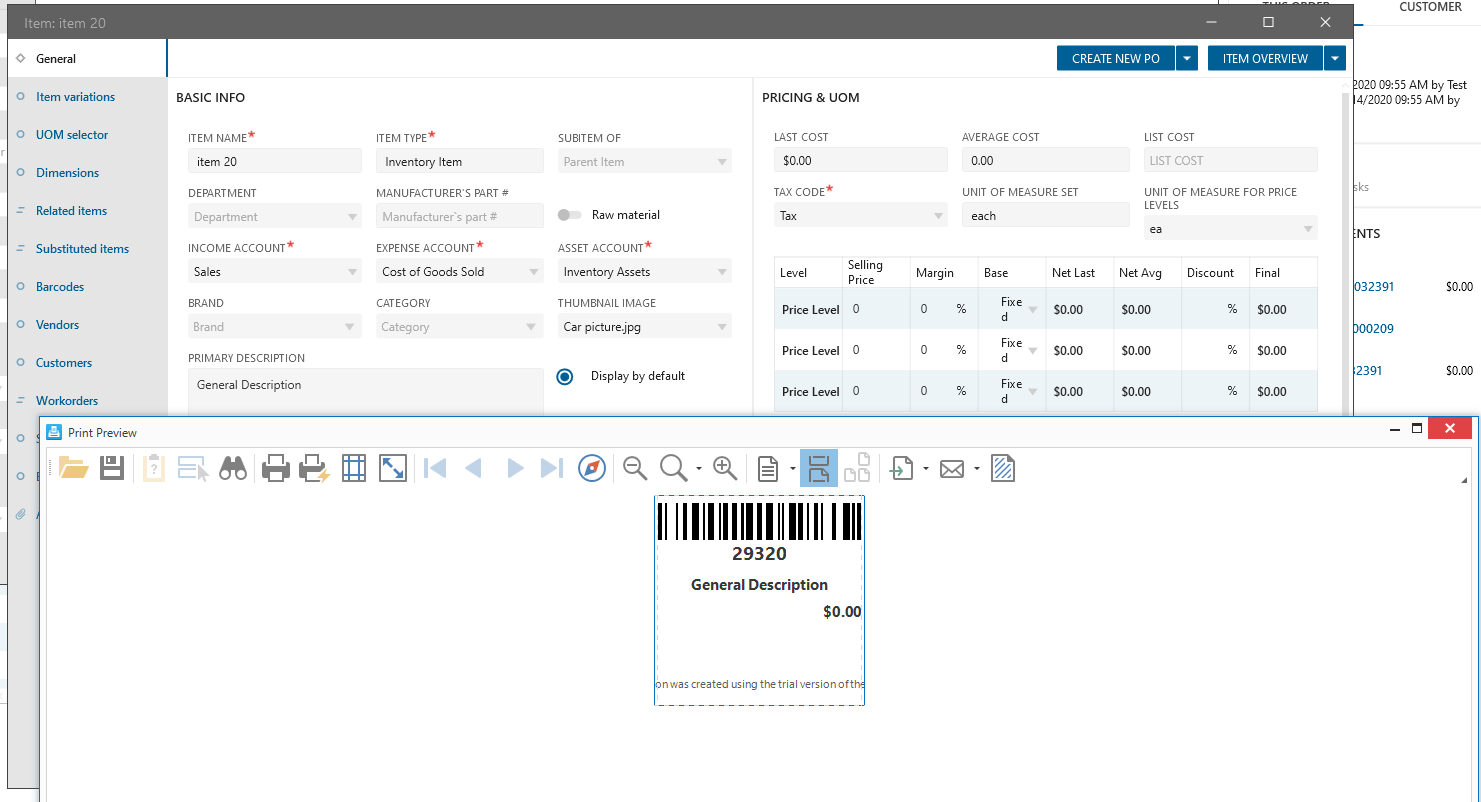Click the CREATE NEW PO button

(x=1115, y=59)
